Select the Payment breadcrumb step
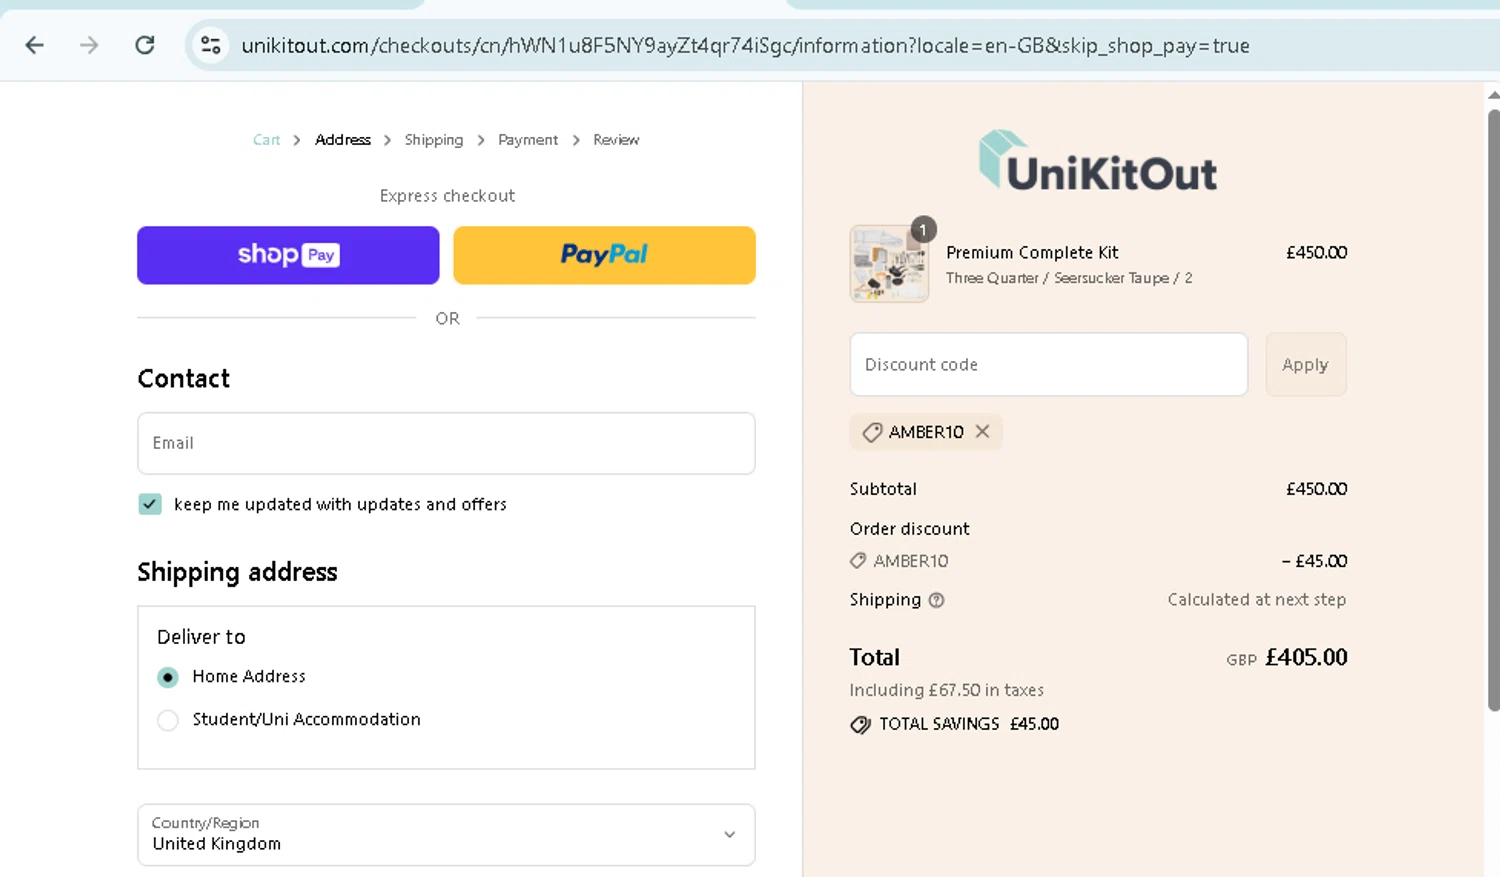 point(528,140)
